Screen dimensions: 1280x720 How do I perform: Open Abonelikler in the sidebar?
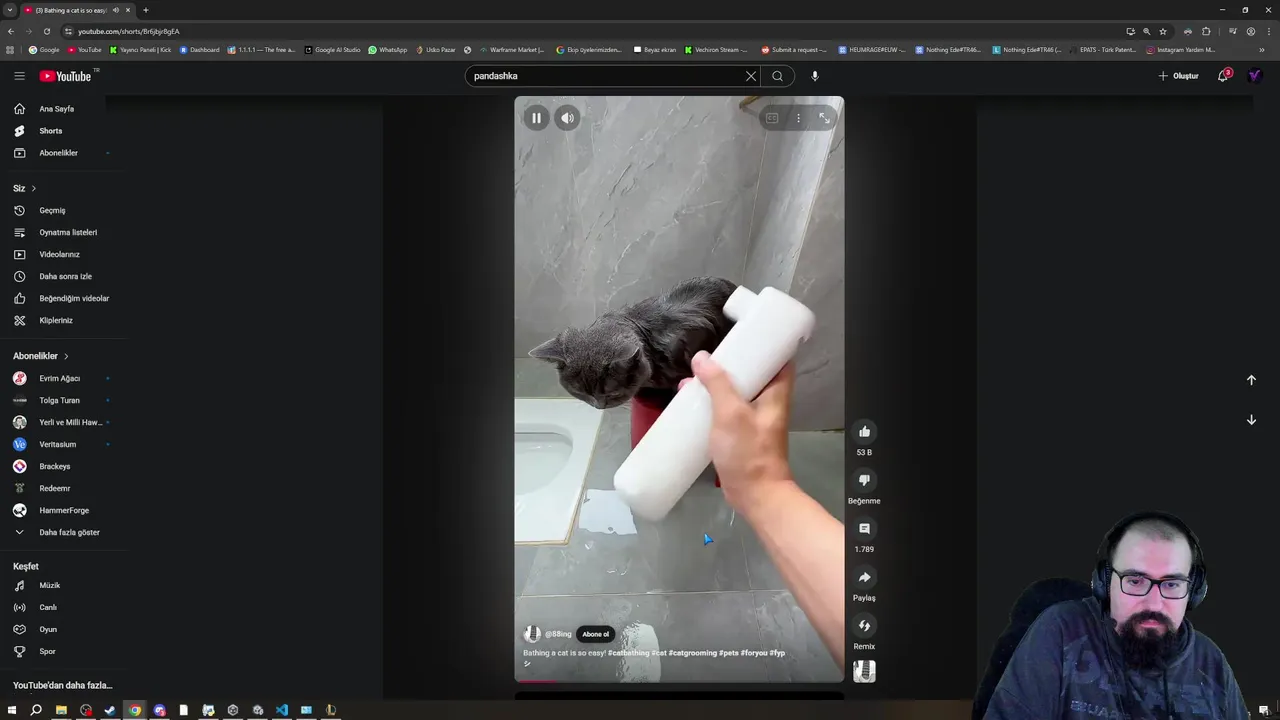coord(60,153)
